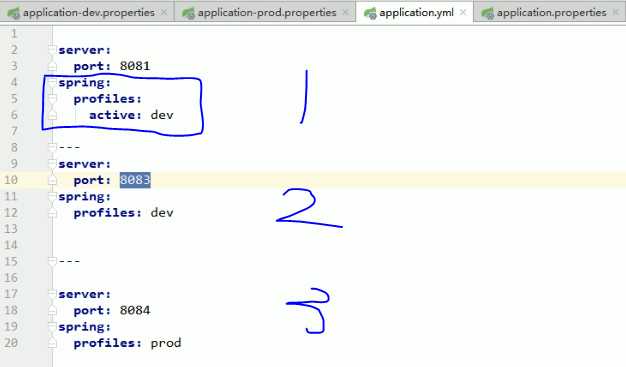Image resolution: width=626 pixels, height=367 pixels.
Task: Collapse the document separator fold on line 15
Action: (52, 261)
